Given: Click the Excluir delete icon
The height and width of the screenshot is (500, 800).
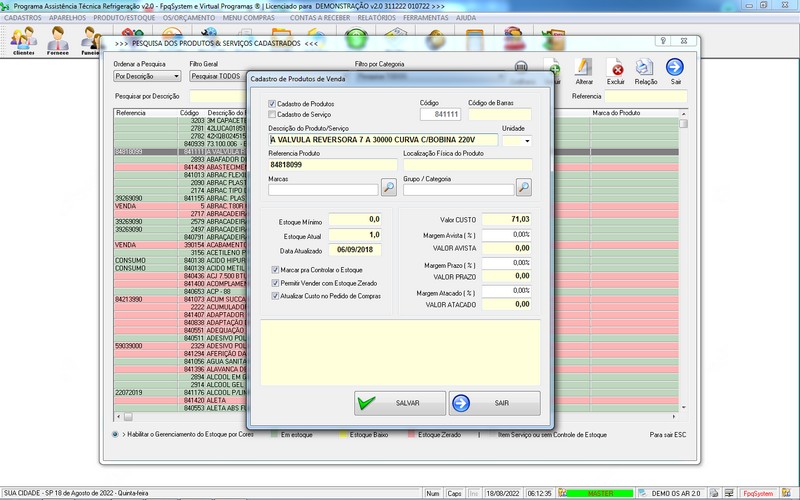Looking at the screenshot, I should click(615, 71).
